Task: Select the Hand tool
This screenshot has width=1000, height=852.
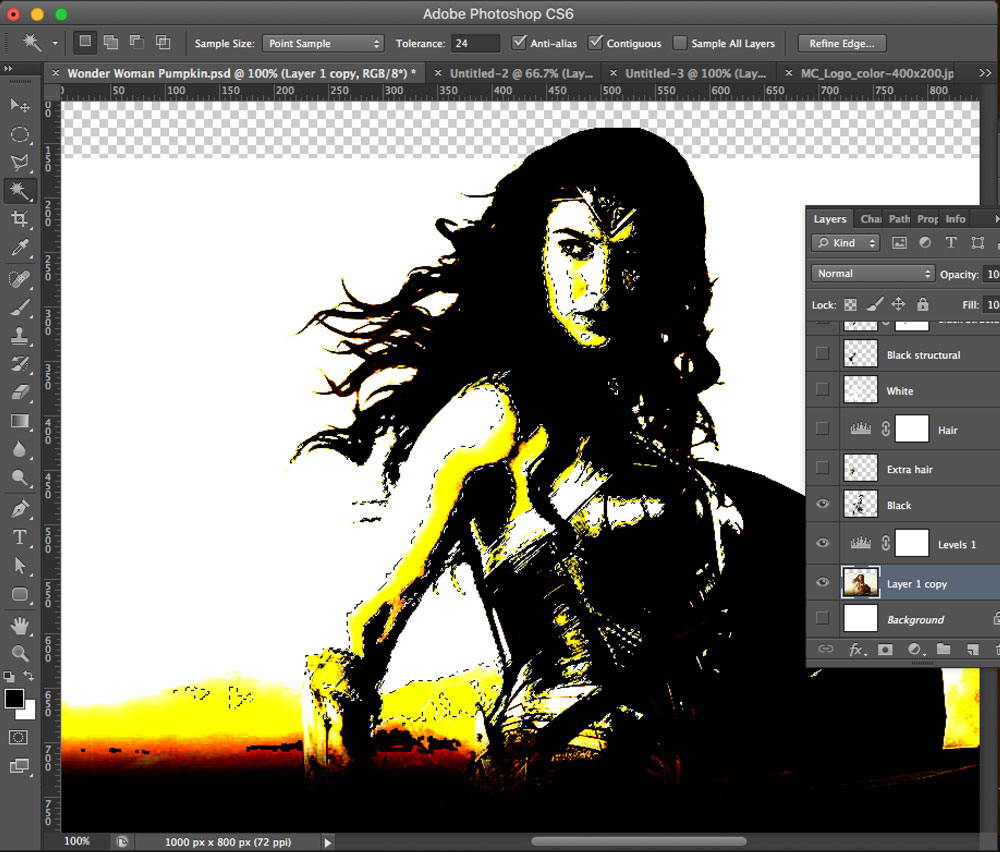Action: [19, 626]
